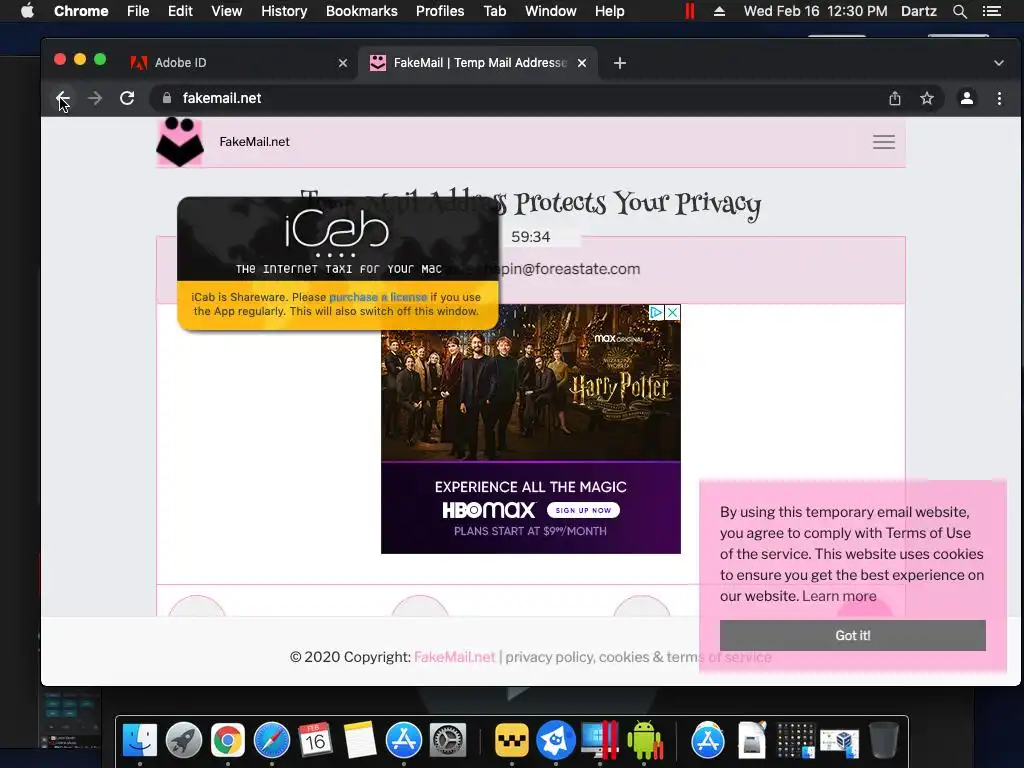Open the View menu
Image resolution: width=1024 pixels, height=768 pixels.
[x=227, y=11]
